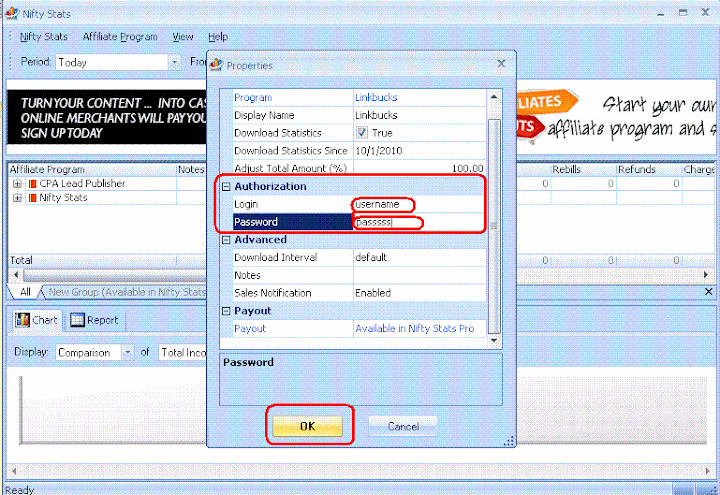Screen dimensions: 720x495
Task: Open Display dropdown showing Comparison
Action: click(x=127, y=353)
